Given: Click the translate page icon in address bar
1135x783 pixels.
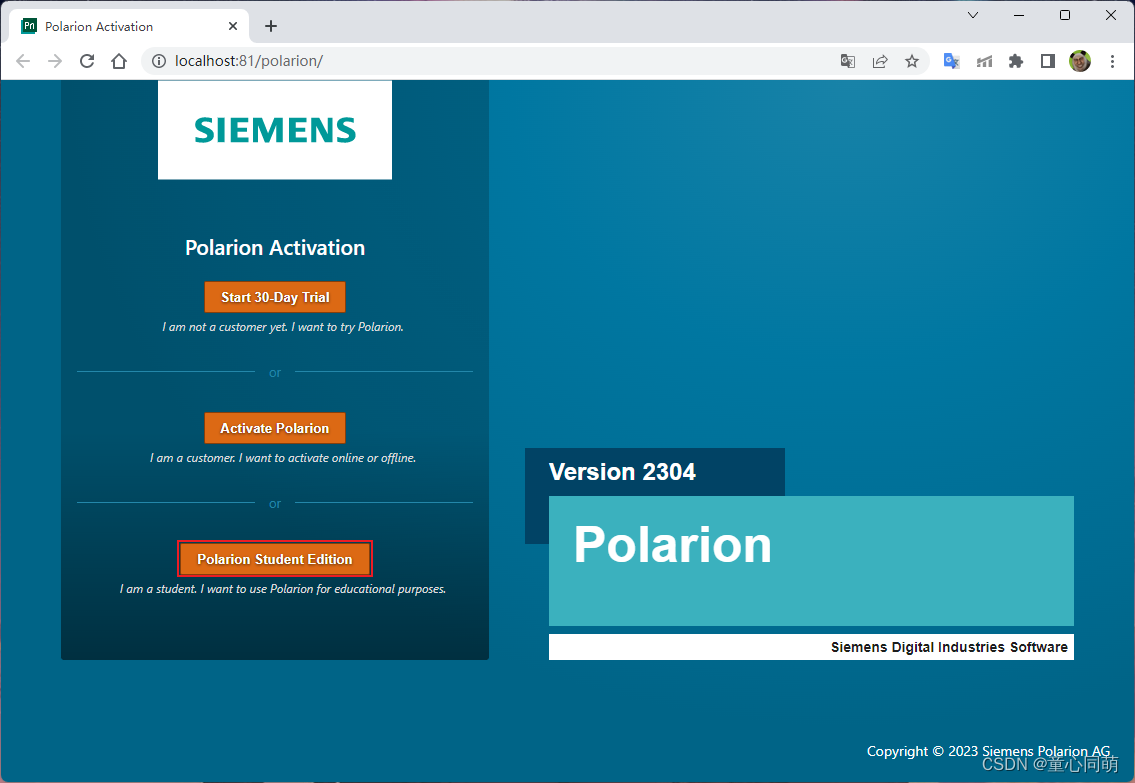Looking at the screenshot, I should click(x=848, y=62).
